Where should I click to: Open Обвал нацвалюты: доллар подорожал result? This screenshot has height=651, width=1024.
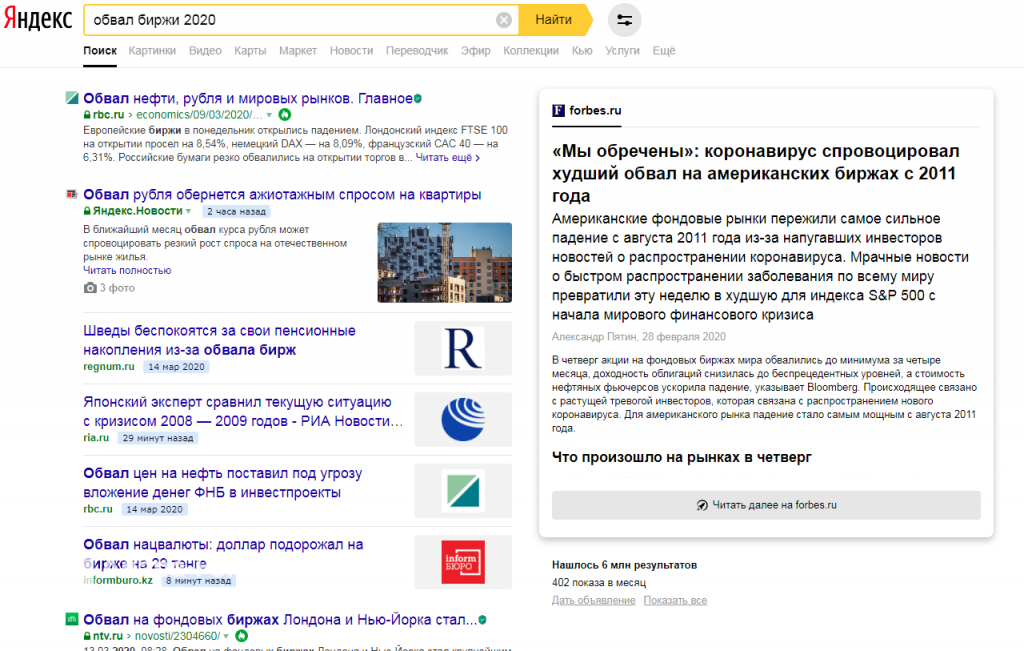[x=223, y=554]
